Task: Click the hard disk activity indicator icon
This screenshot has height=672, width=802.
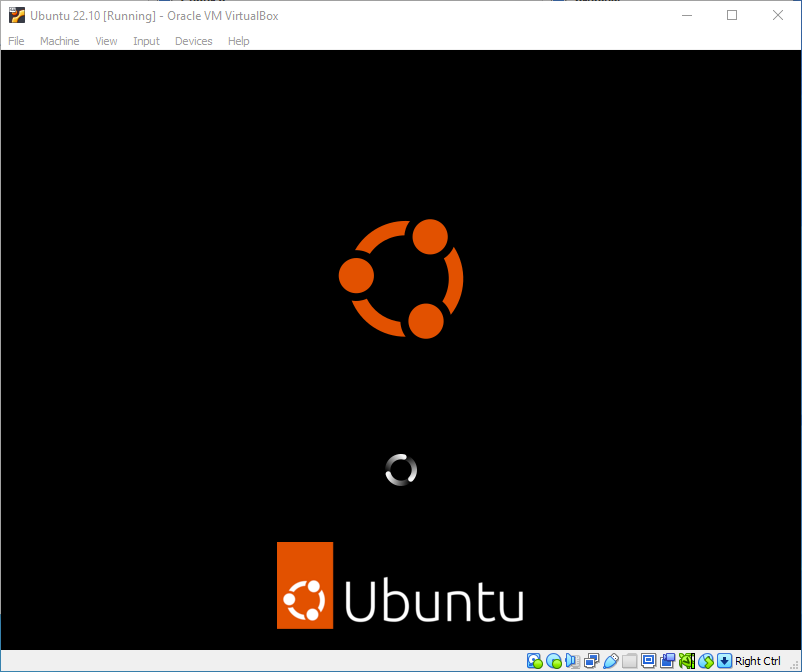Action: 535,661
